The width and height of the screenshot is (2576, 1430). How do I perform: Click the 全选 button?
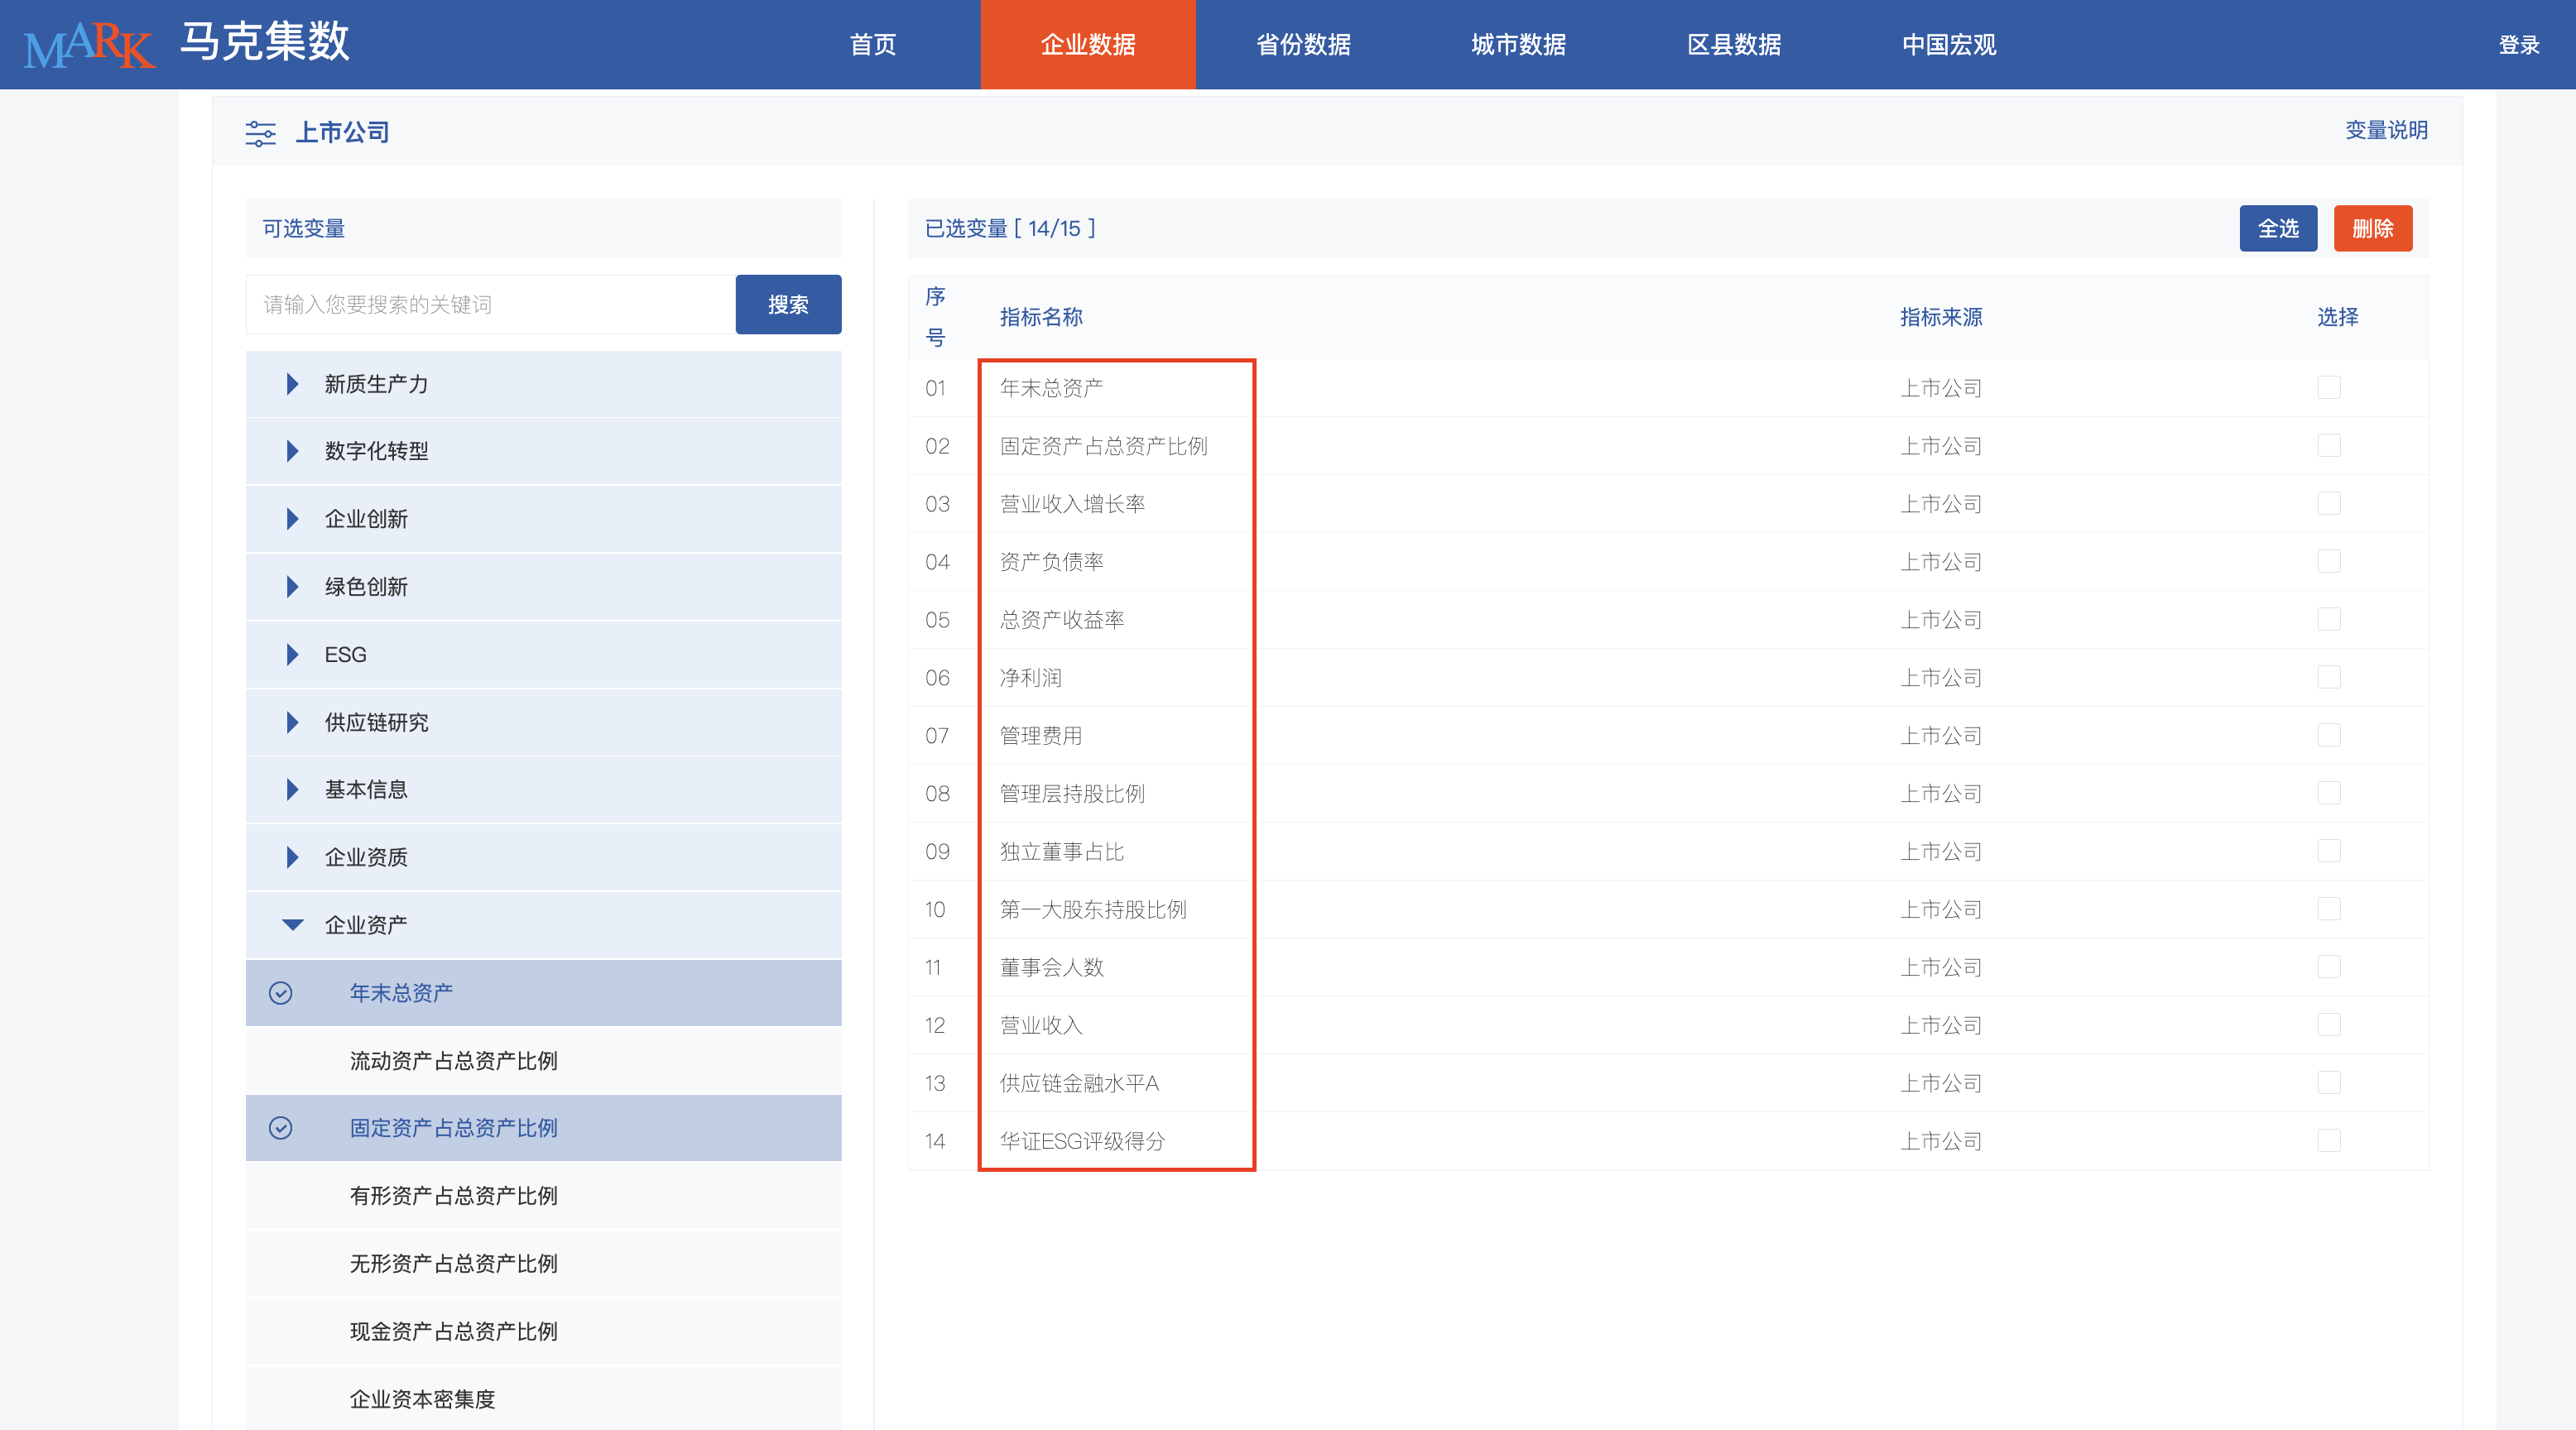point(2278,228)
